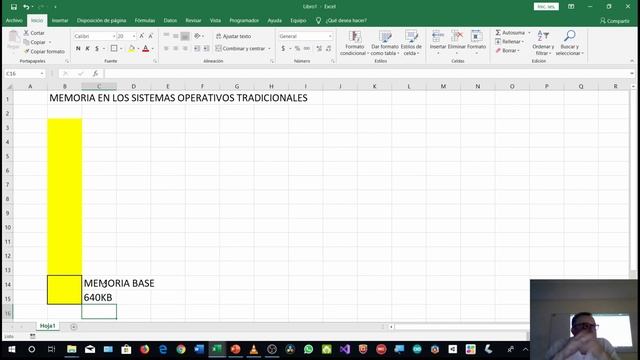Increase decimal places icon
This screenshot has width=640, height=360.
pyautogui.click(x=319, y=49)
